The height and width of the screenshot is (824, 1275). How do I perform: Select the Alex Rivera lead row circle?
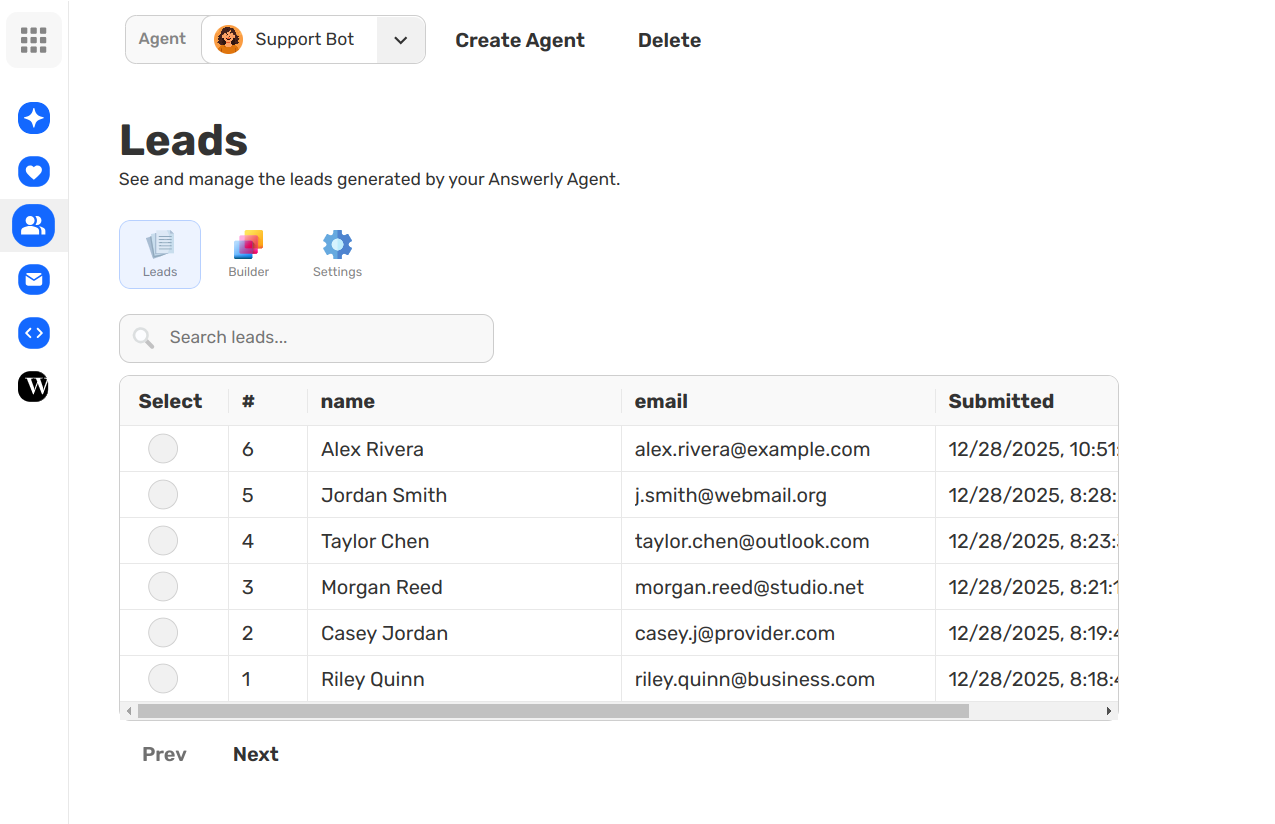pos(163,449)
